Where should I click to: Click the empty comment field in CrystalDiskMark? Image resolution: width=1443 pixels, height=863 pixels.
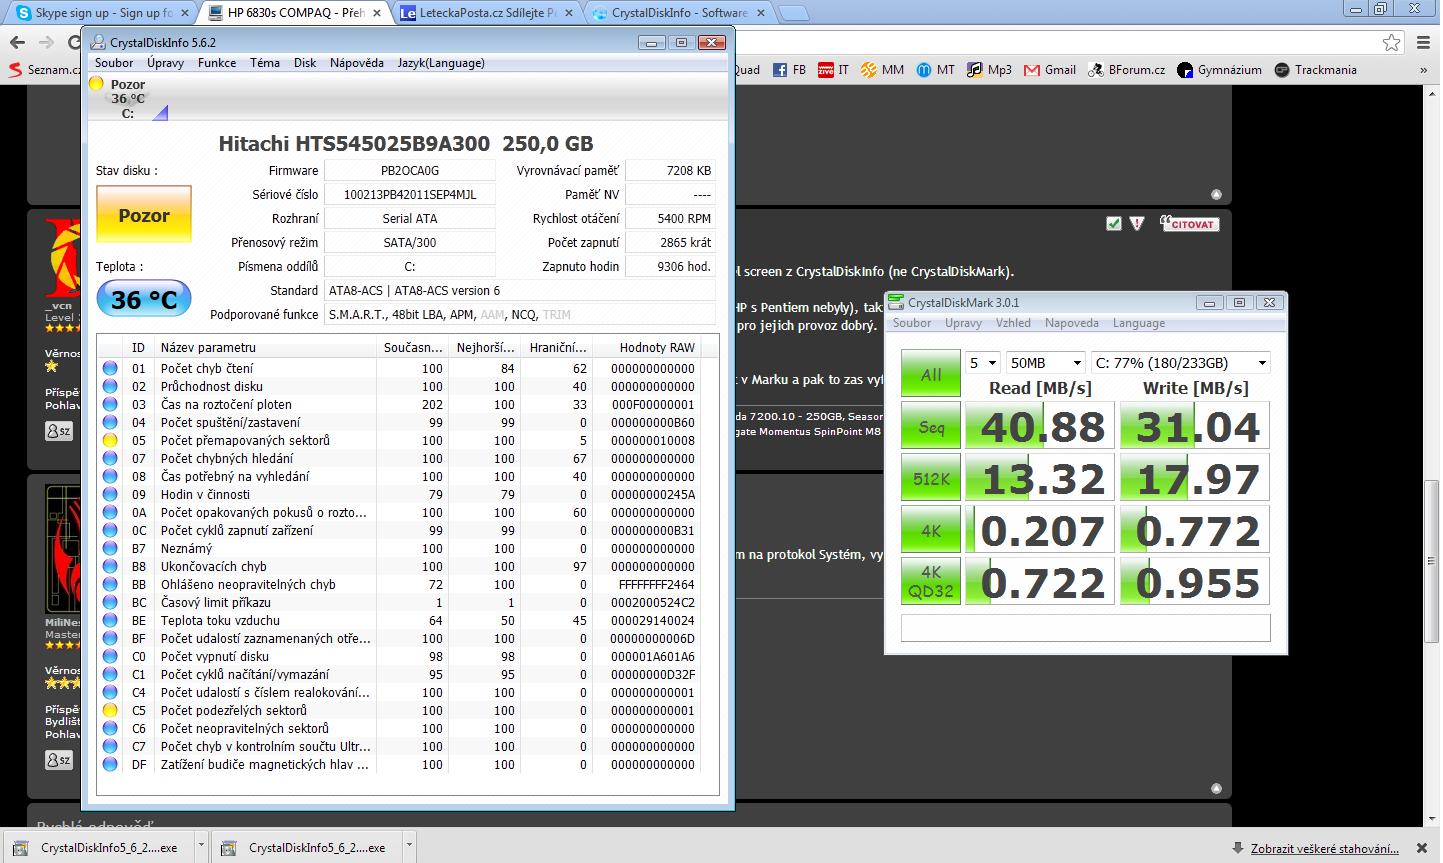click(x=1085, y=627)
